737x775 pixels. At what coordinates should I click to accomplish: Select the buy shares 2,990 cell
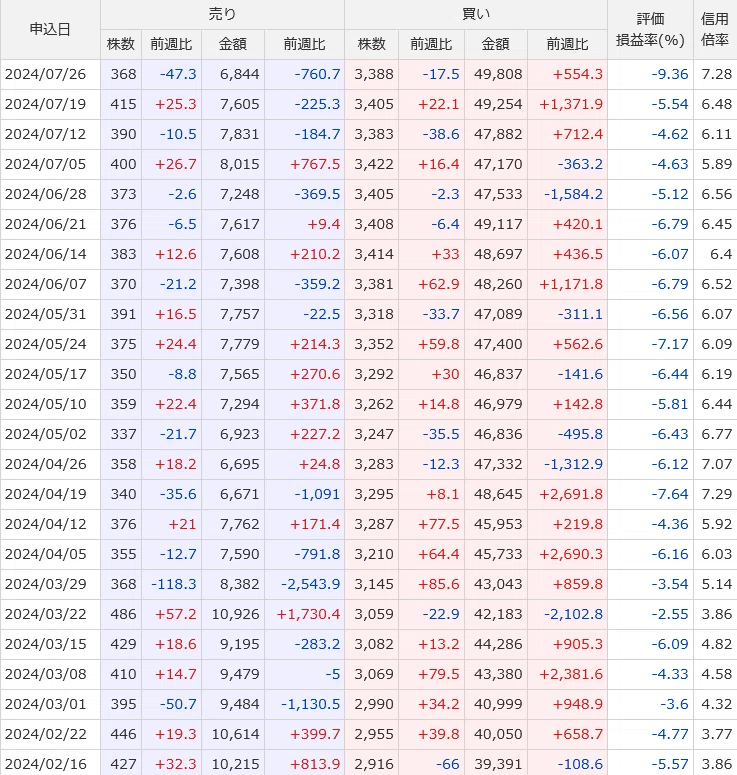(372, 704)
